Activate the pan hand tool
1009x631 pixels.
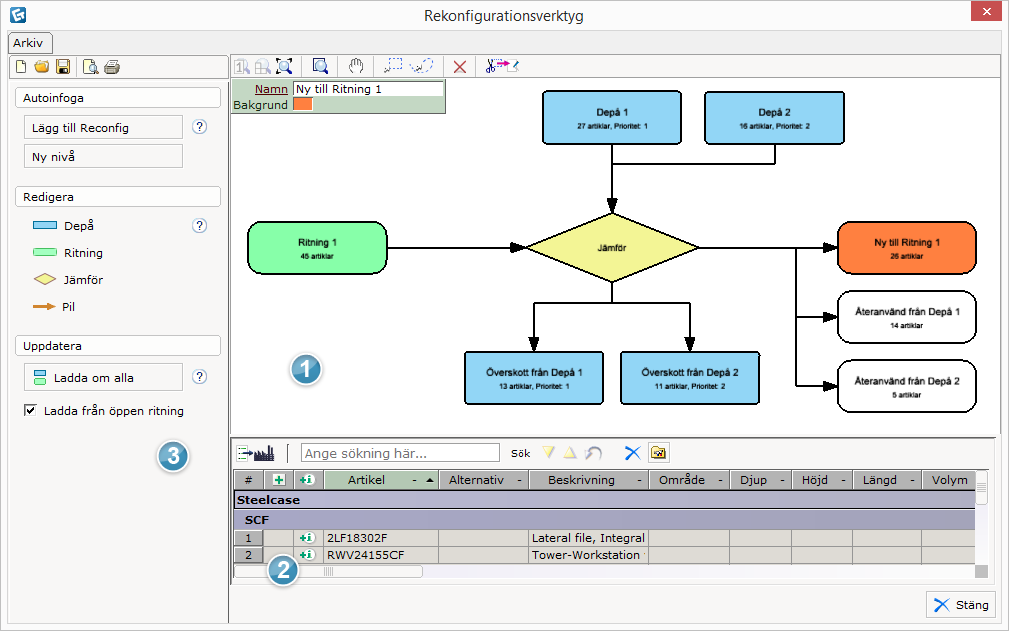point(356,66)
